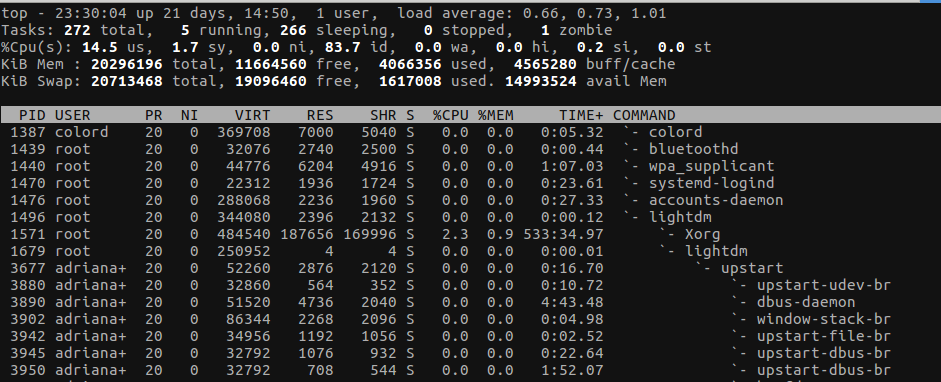Screen dimensions: 941x382
Task: Click the 266 sleeping tasks value
Action: click(293, 30)
